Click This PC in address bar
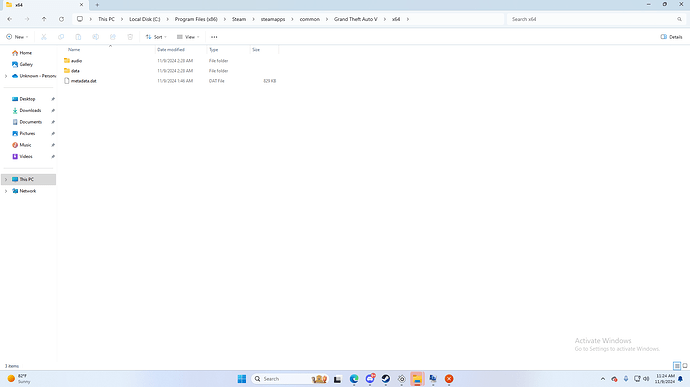The height and width of the screenshot is (387, 690). point(106,19)
